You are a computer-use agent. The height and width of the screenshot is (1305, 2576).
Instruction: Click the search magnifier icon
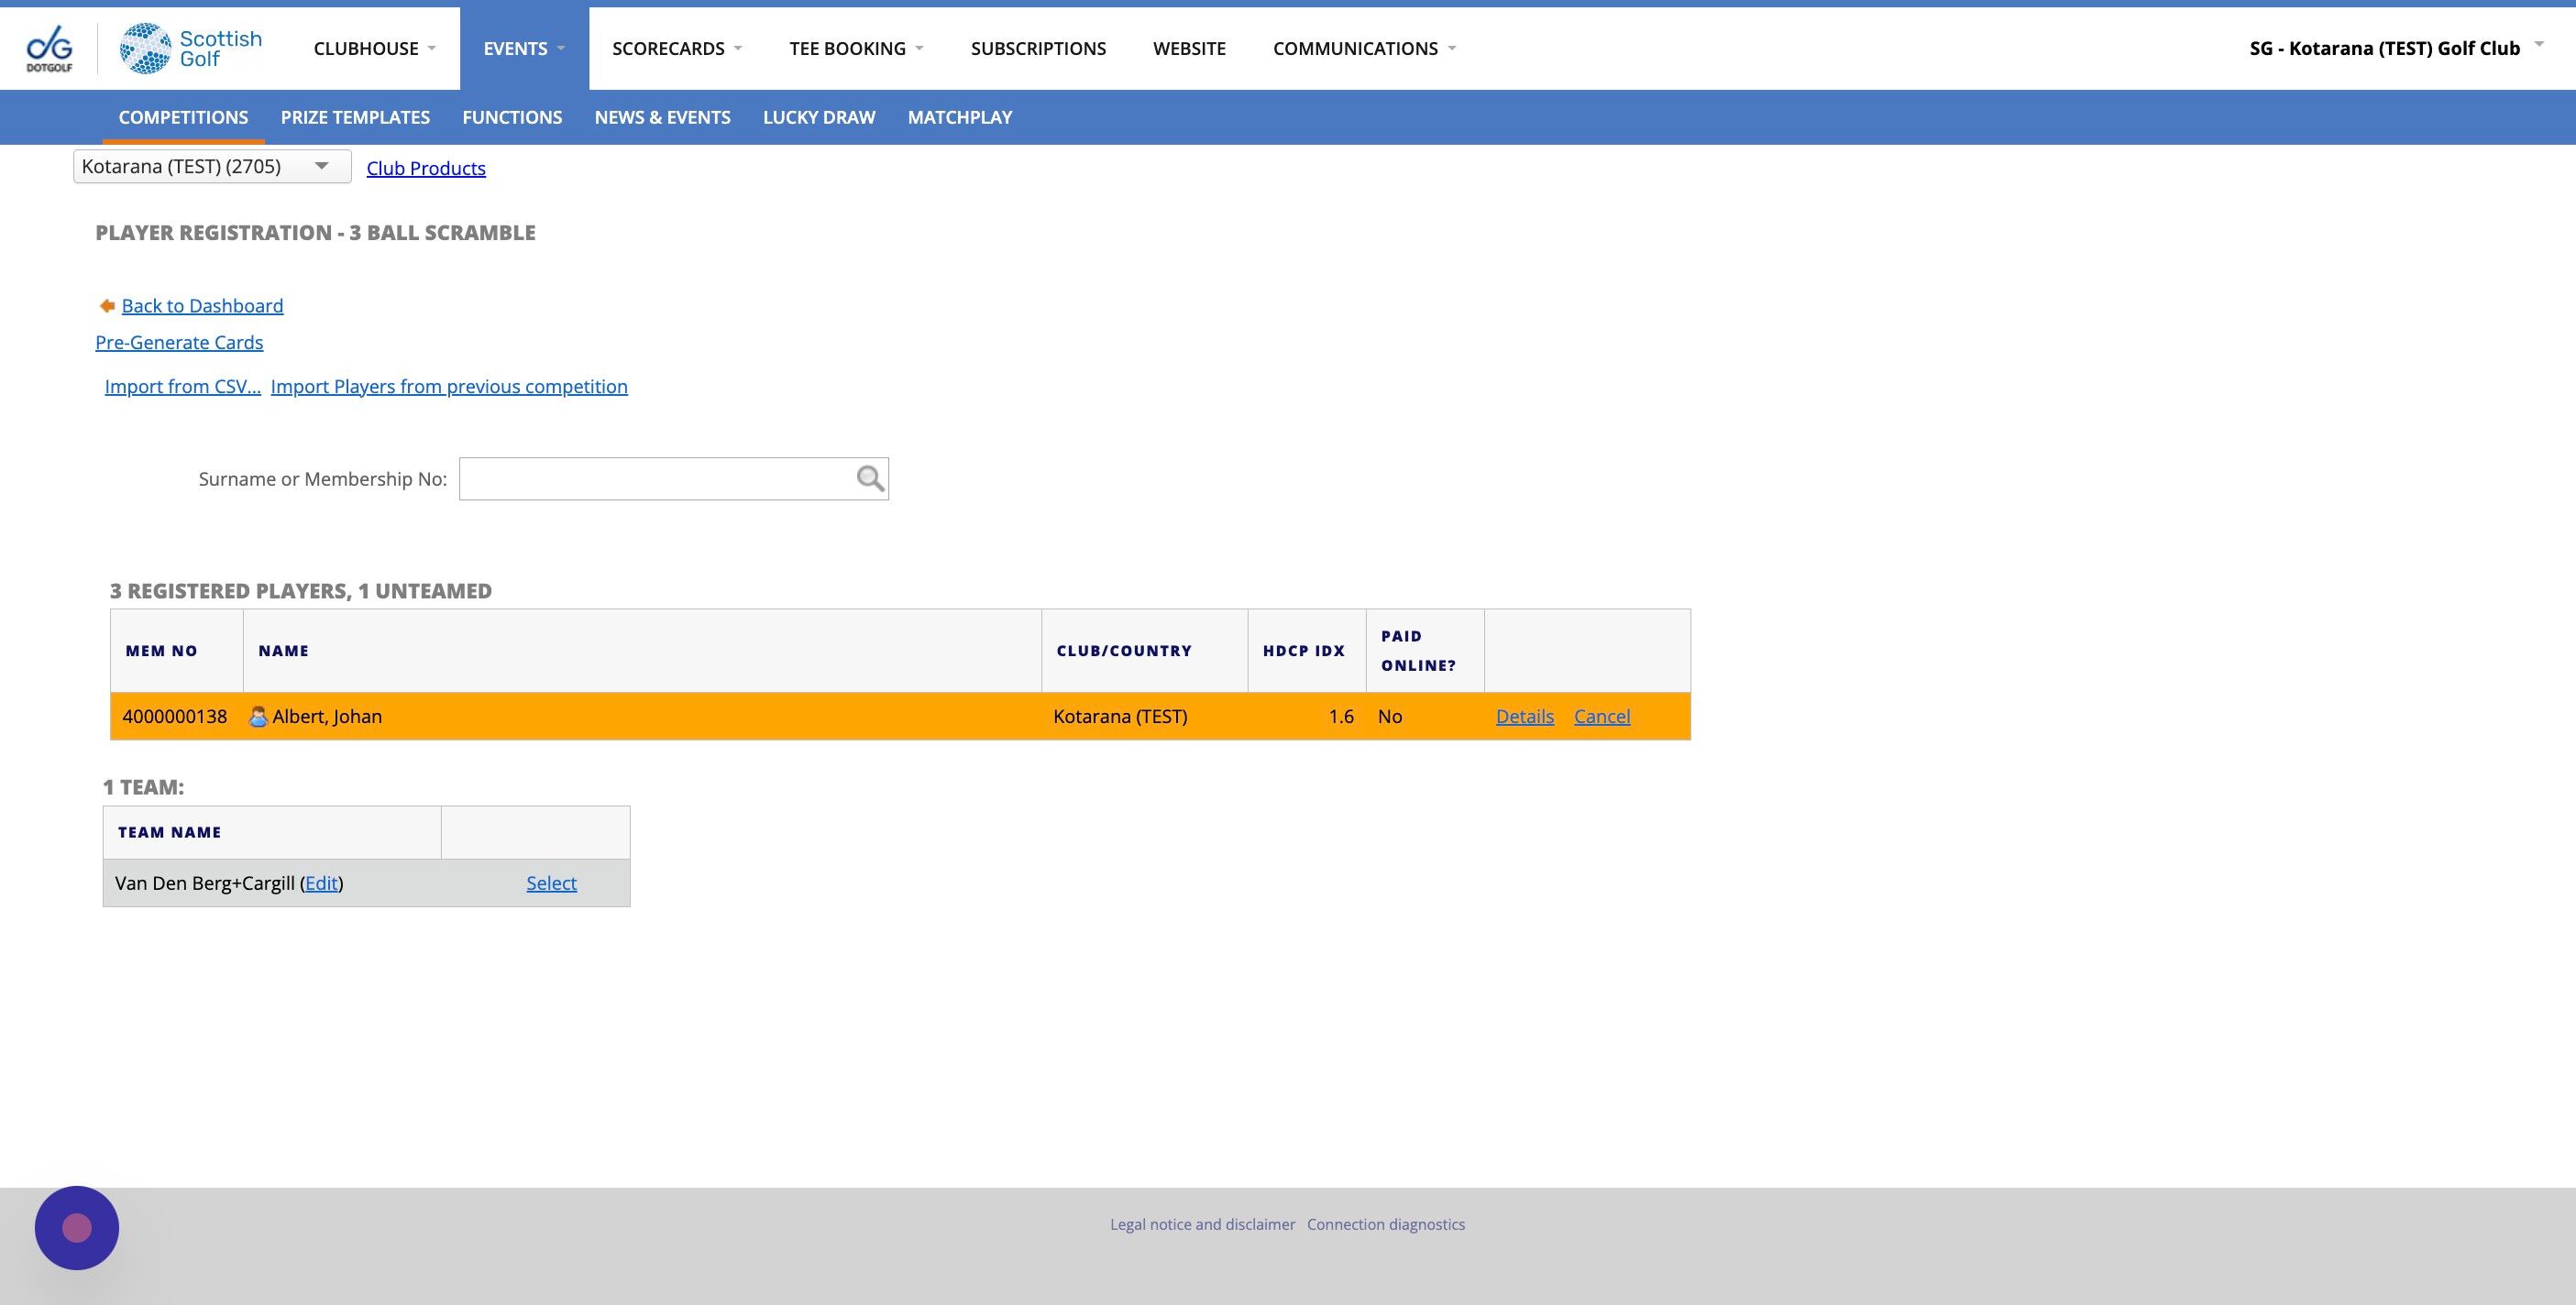point(869,479)
